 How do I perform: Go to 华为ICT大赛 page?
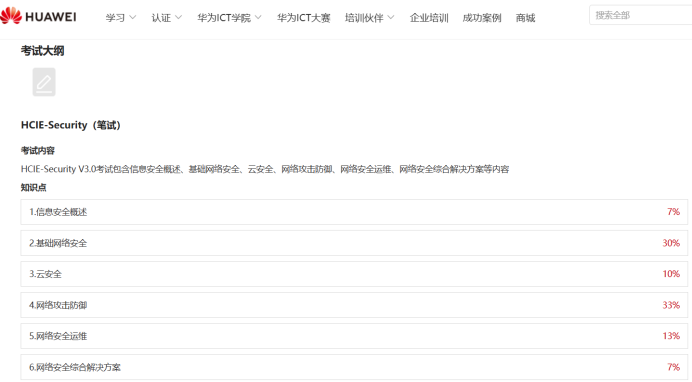pos(304,18)
